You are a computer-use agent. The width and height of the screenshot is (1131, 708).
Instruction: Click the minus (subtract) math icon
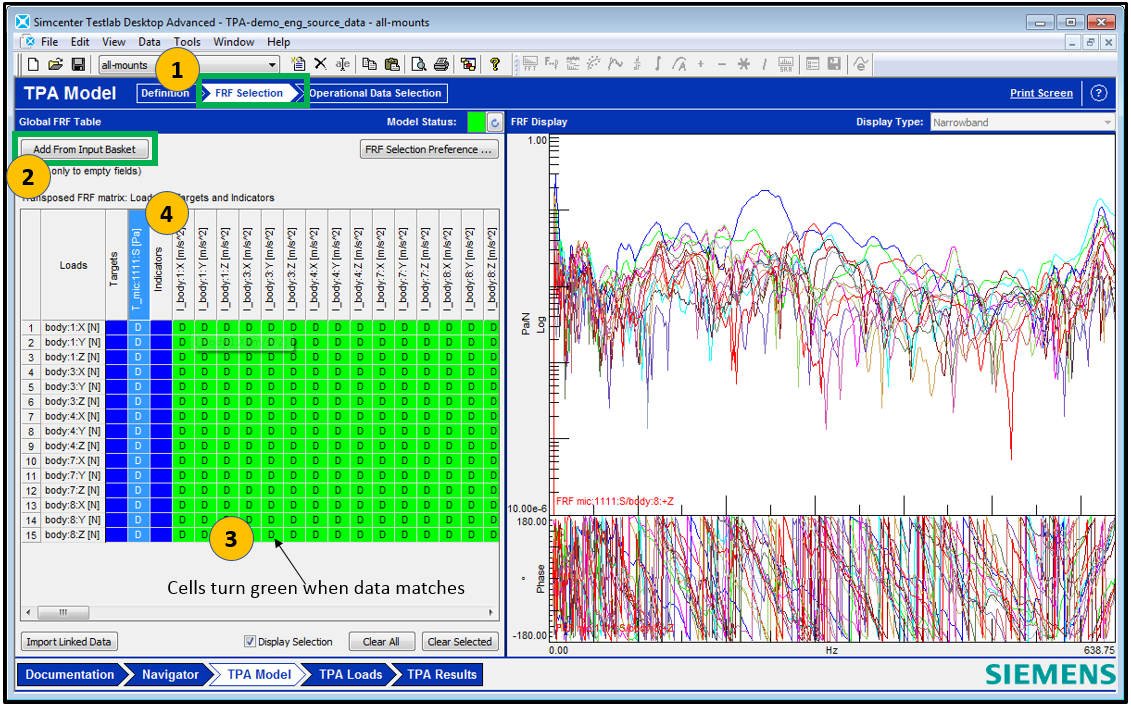click(722, 64)
